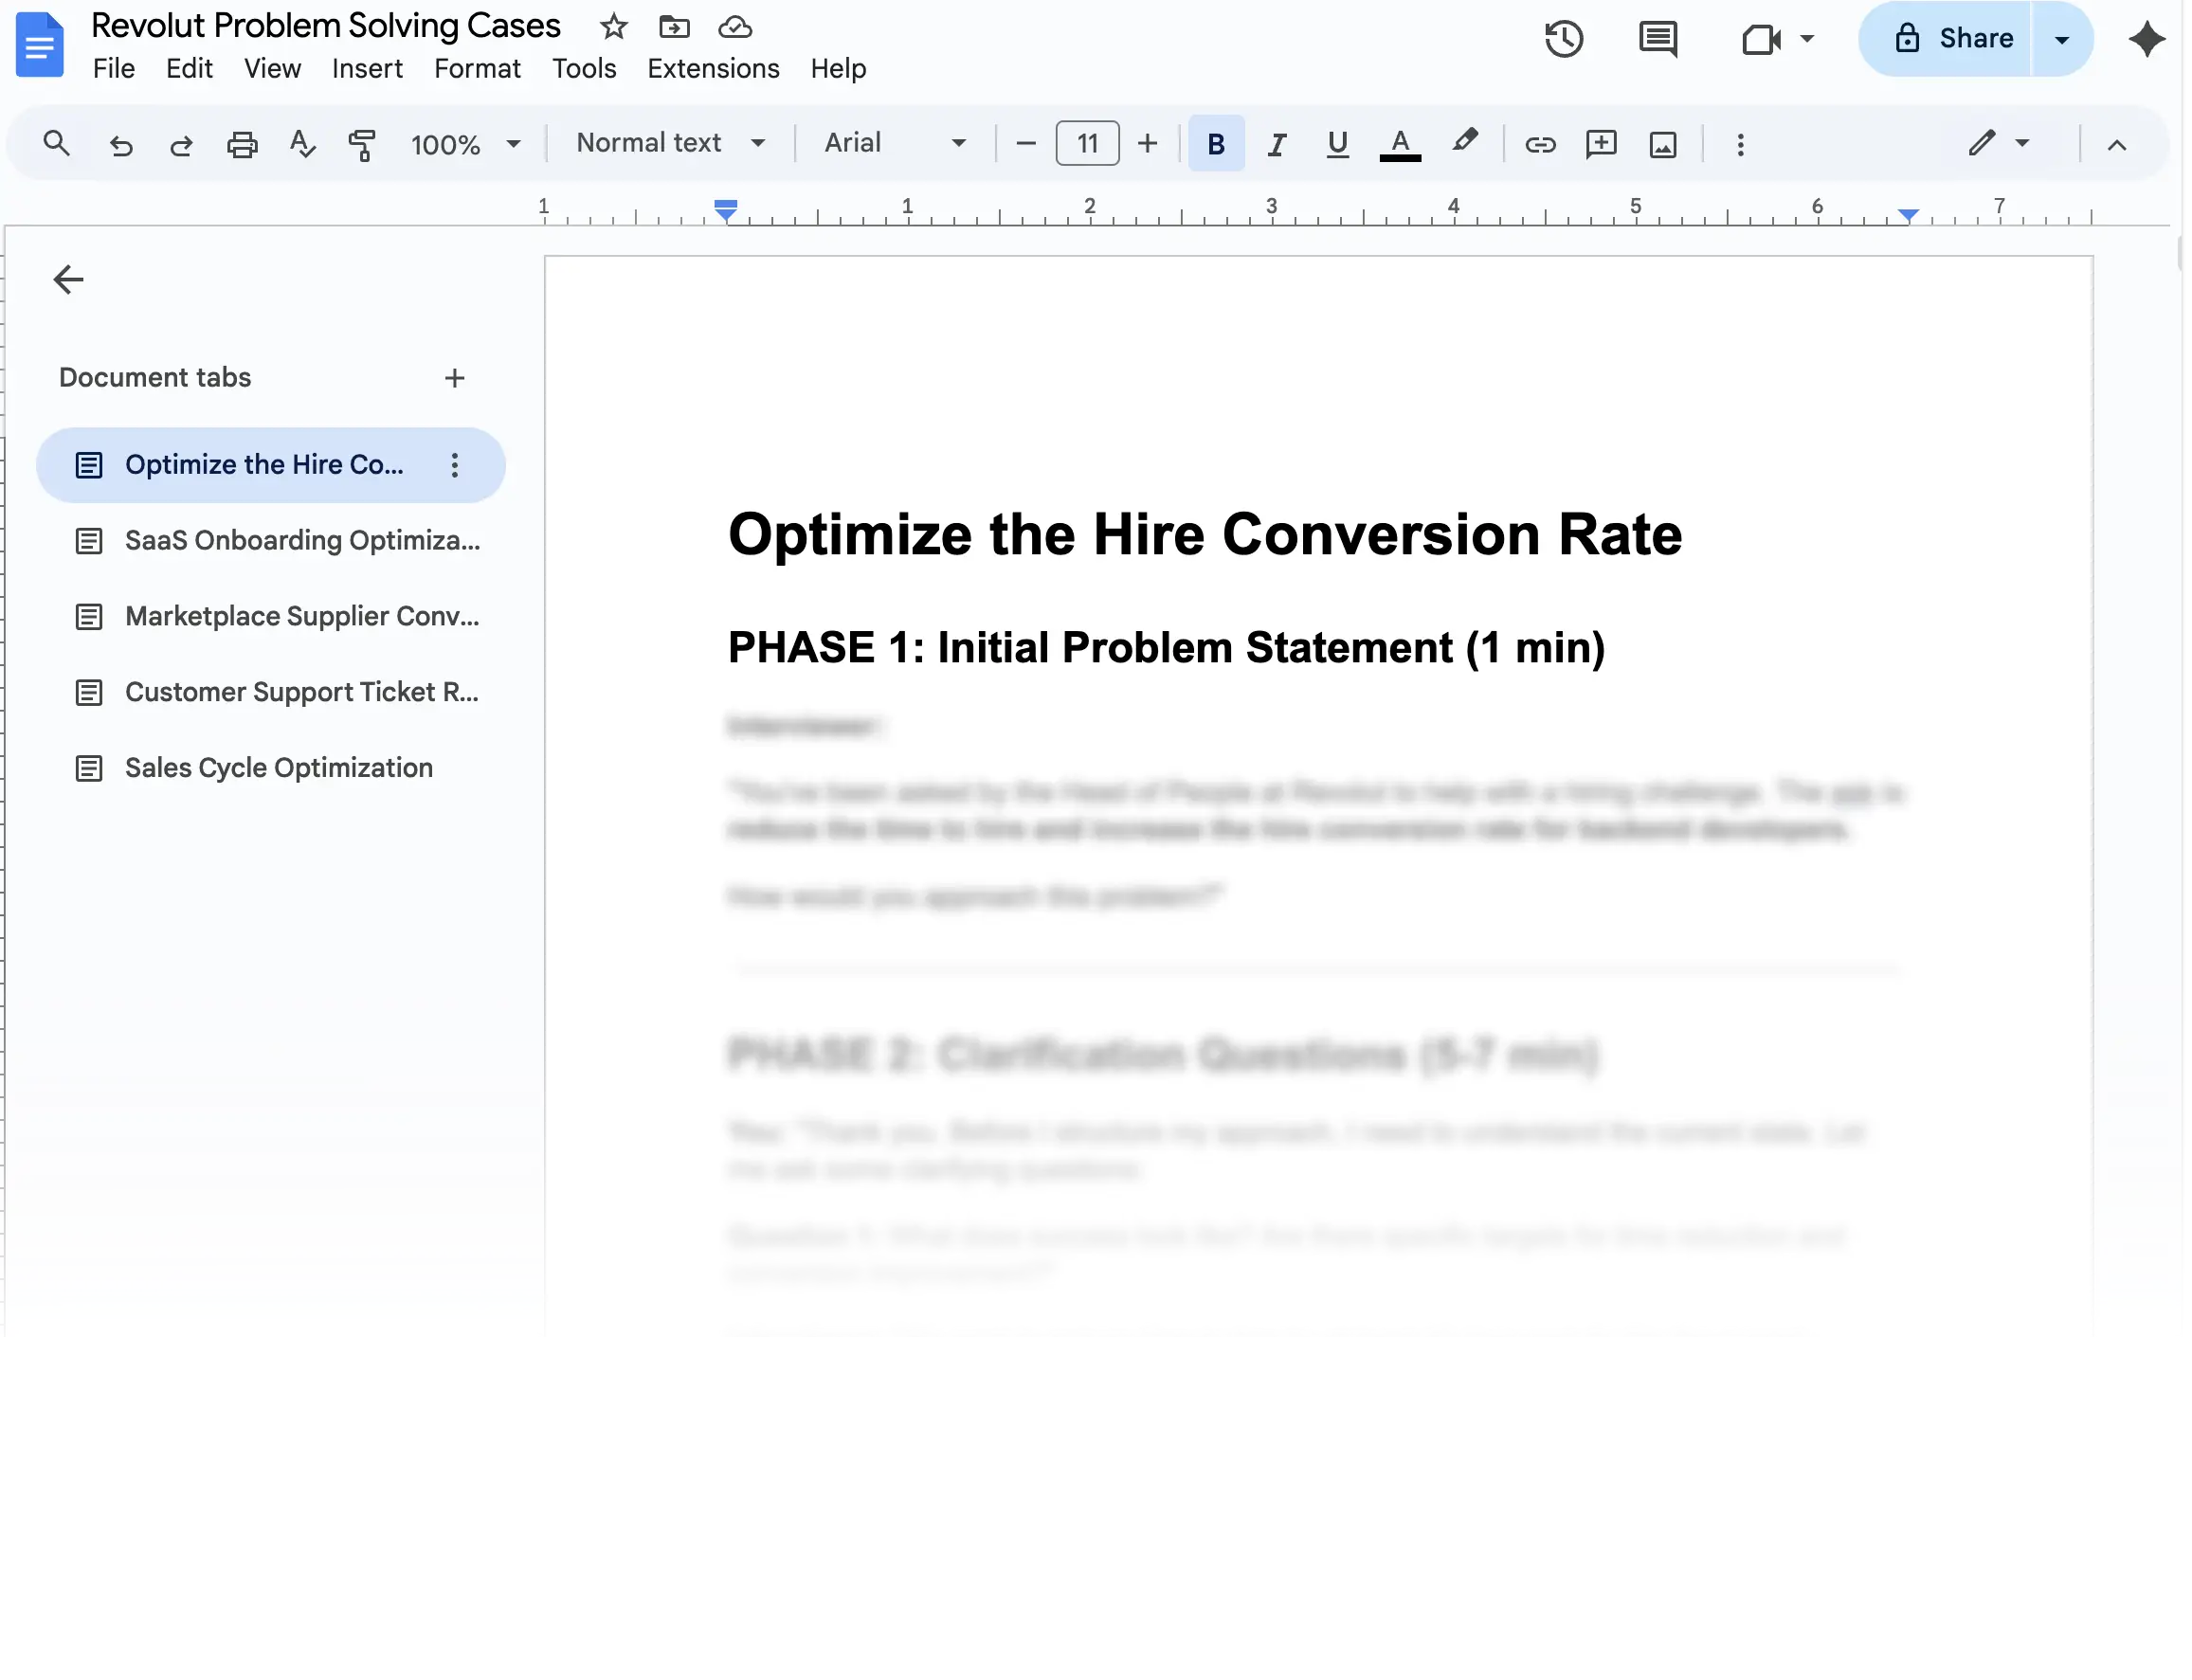Redo the last action
The image size is (2192, 1680).
tap(181, 145)
